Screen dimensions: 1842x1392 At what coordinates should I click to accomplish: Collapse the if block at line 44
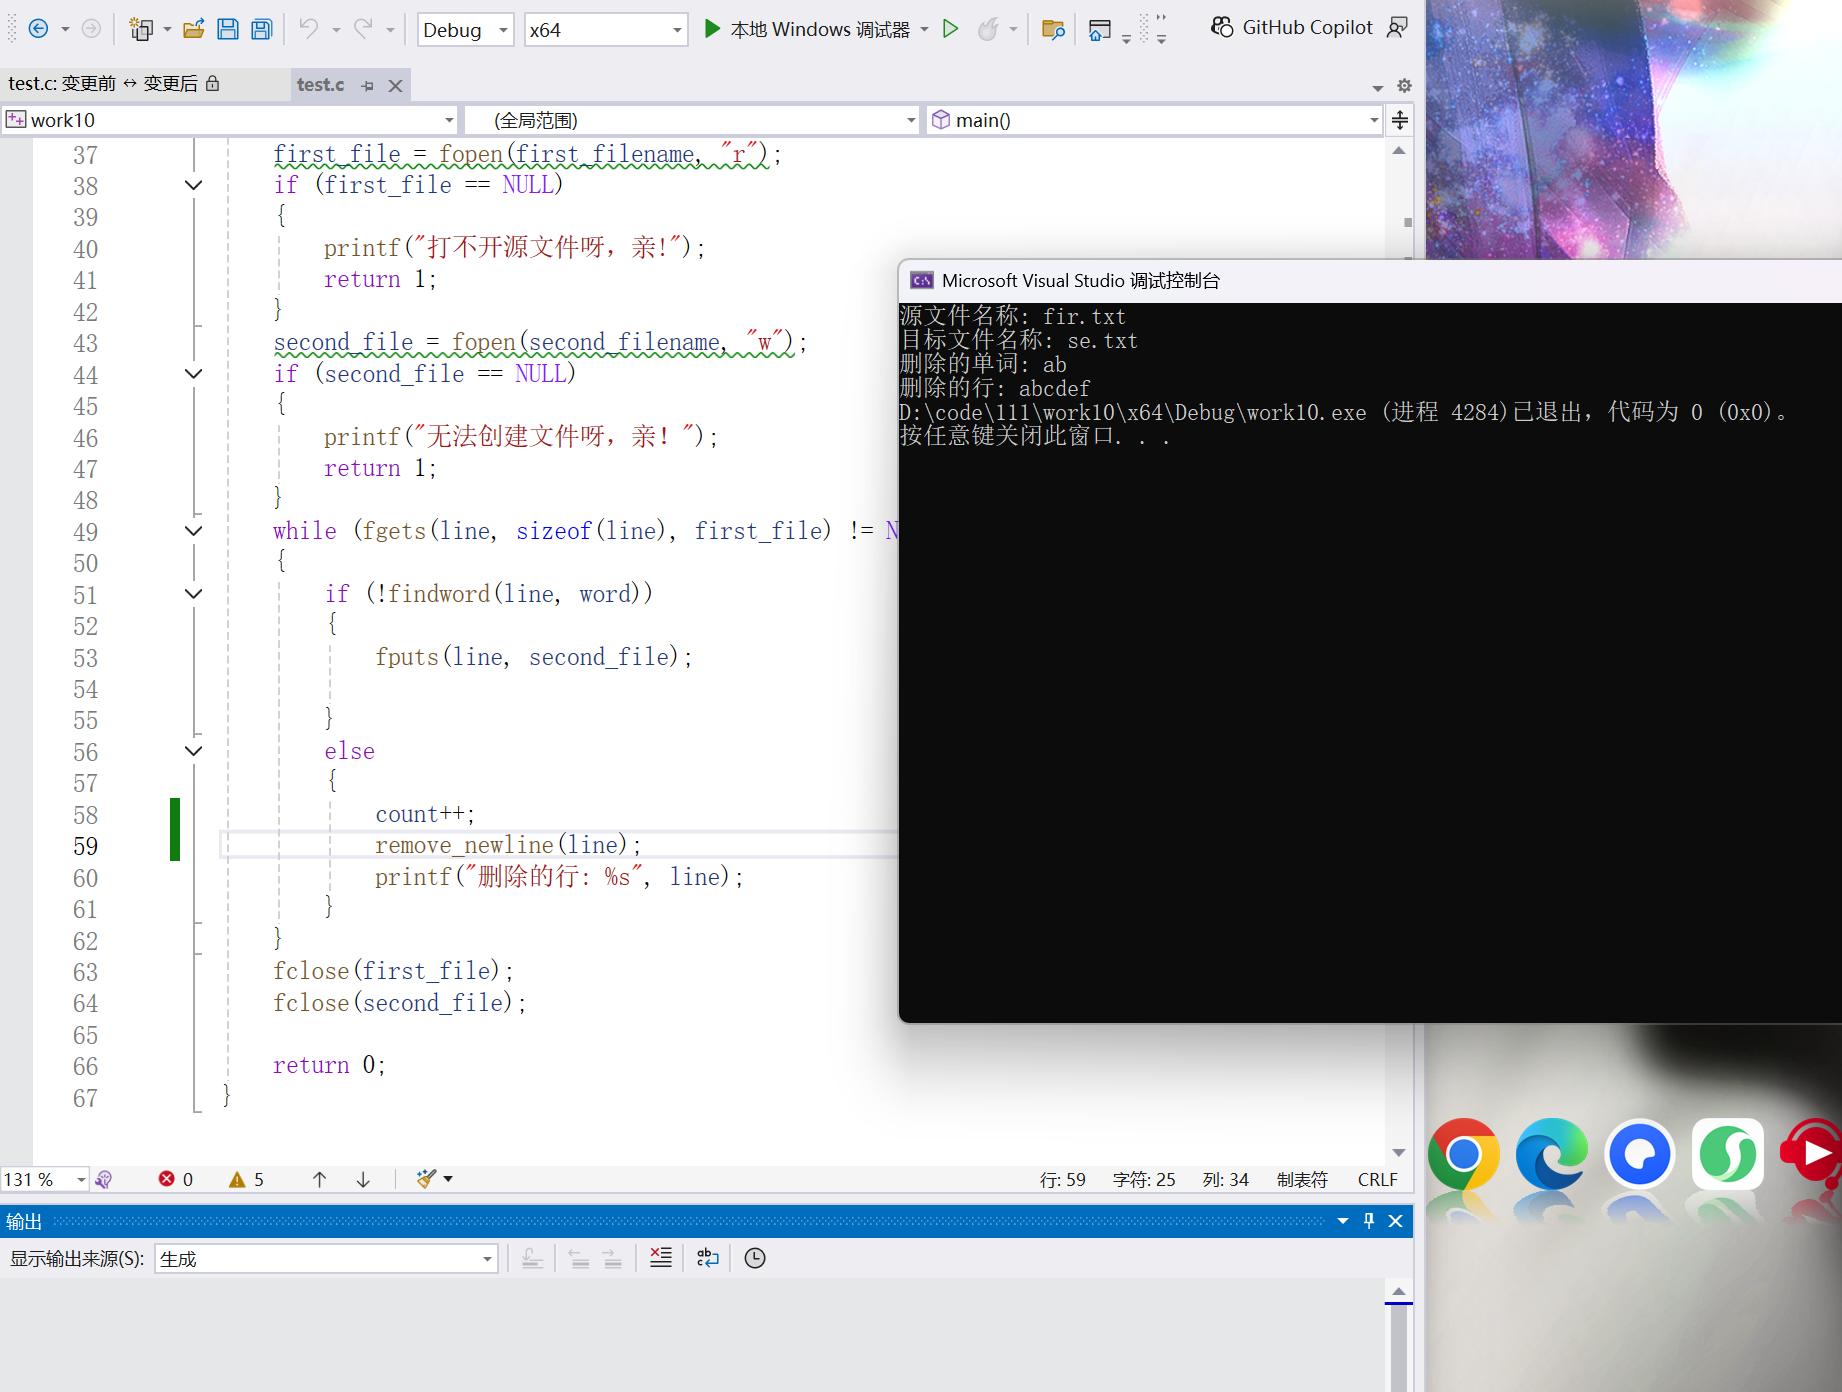(x=194, y=374)
